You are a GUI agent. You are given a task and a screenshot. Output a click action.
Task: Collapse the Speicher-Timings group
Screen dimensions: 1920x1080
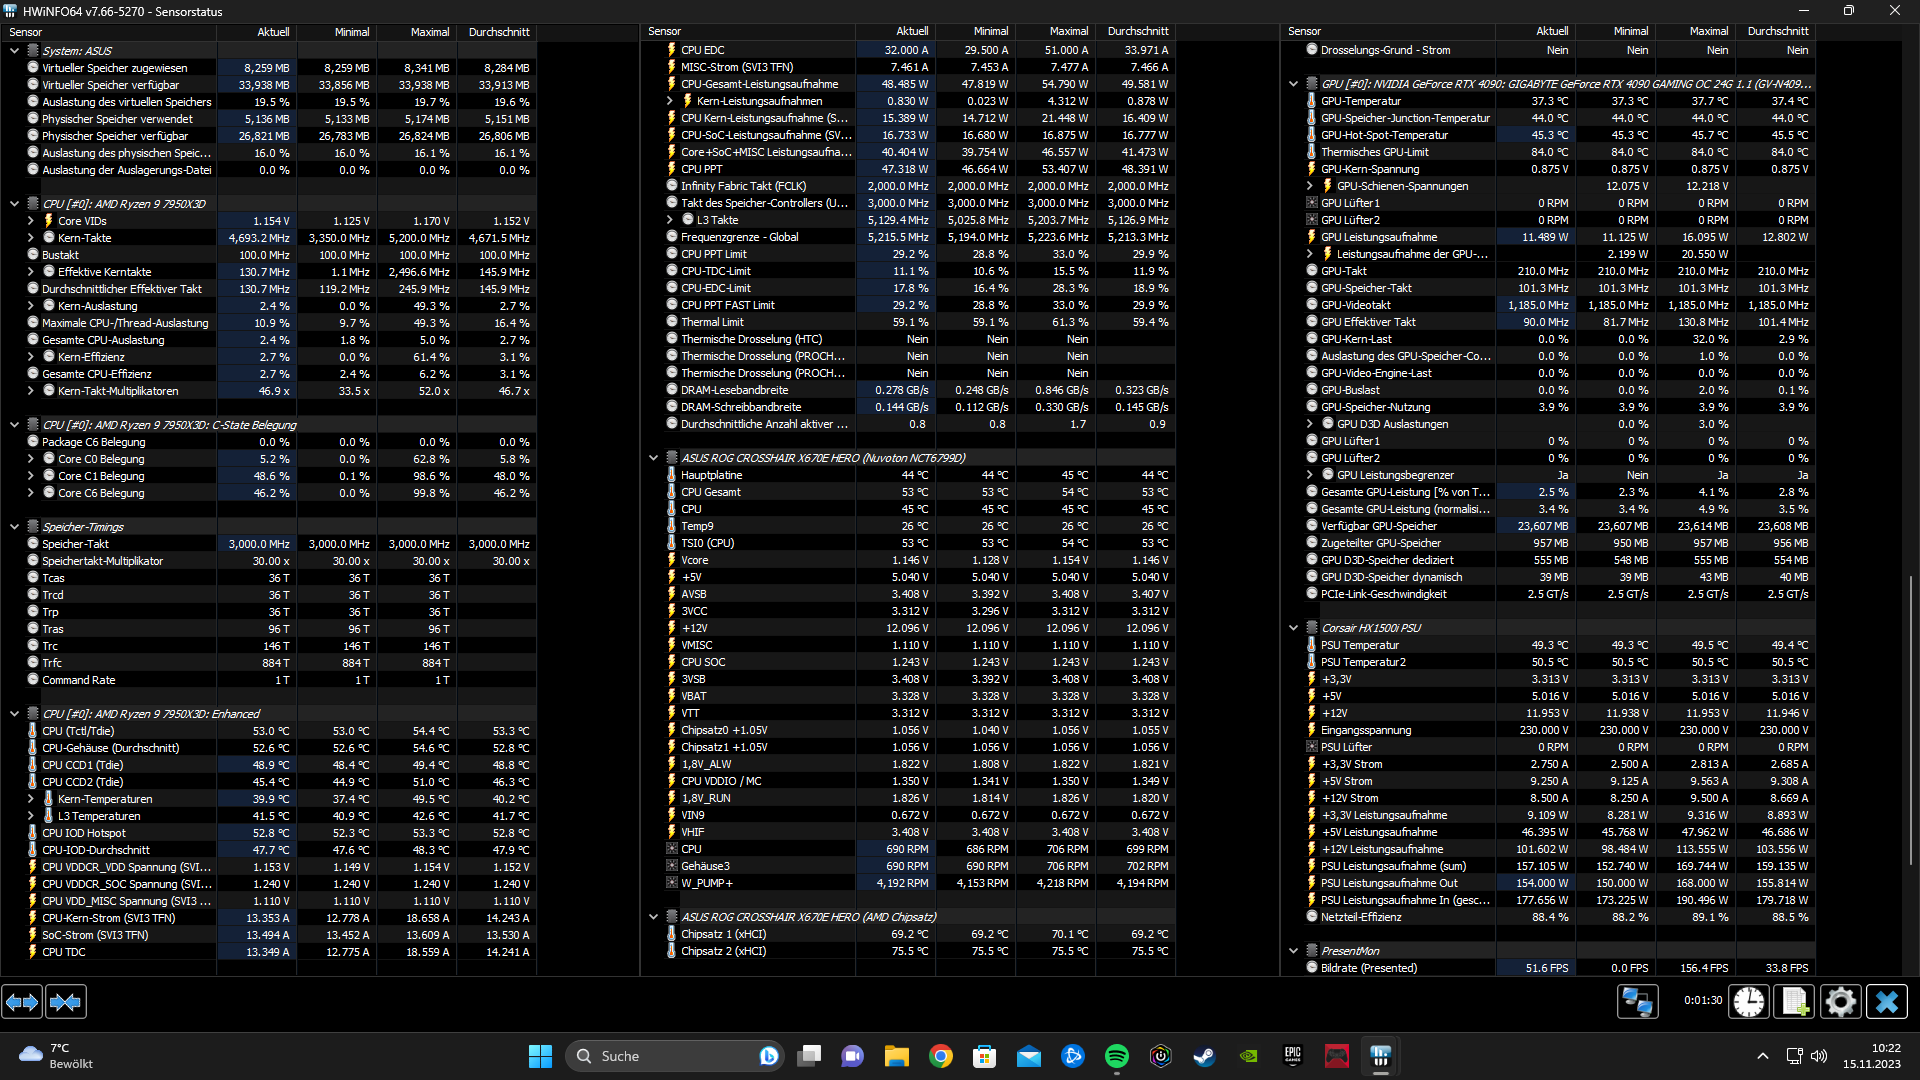15,527
